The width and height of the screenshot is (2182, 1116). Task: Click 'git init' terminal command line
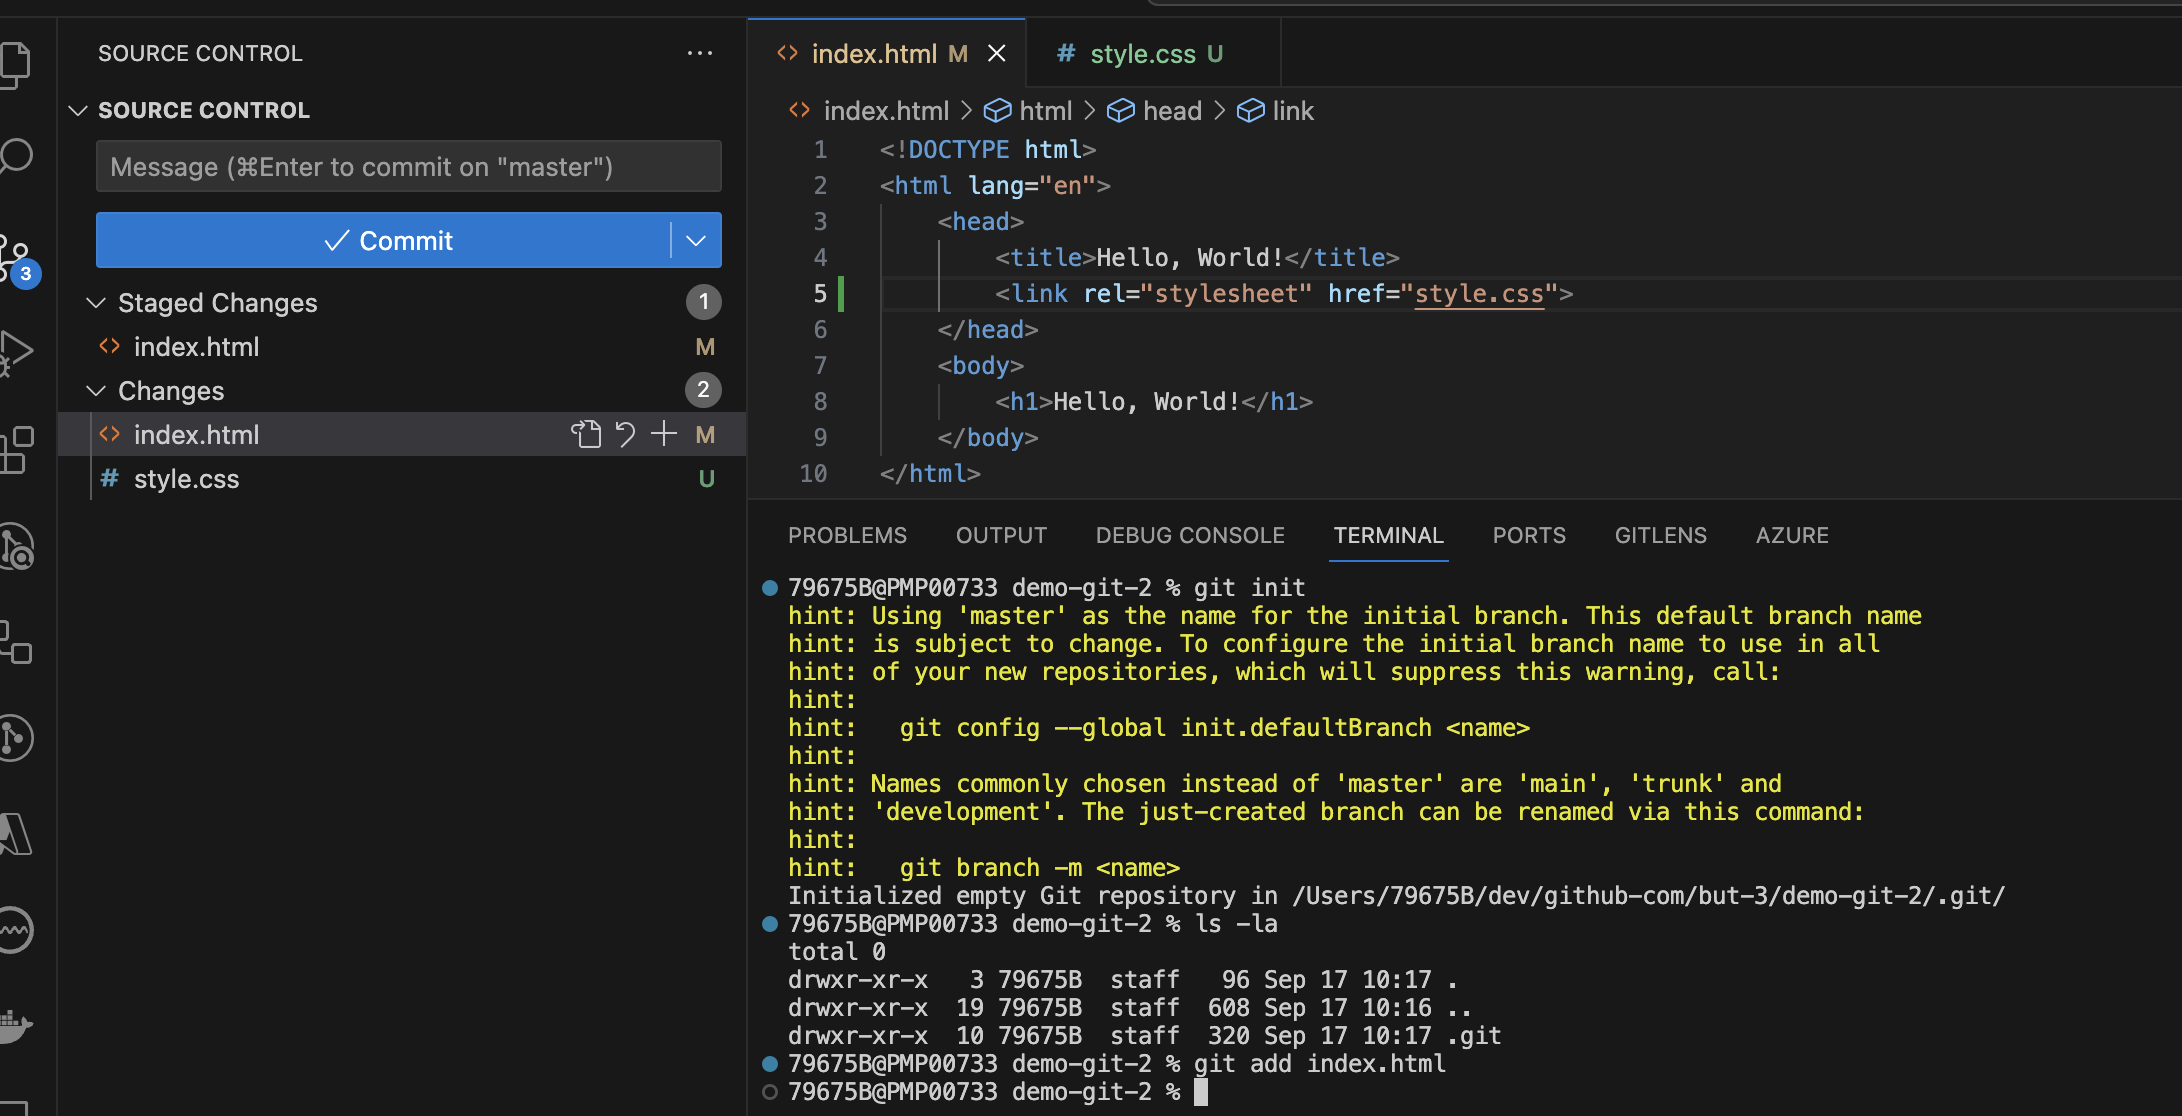(x=1250, y=588)
